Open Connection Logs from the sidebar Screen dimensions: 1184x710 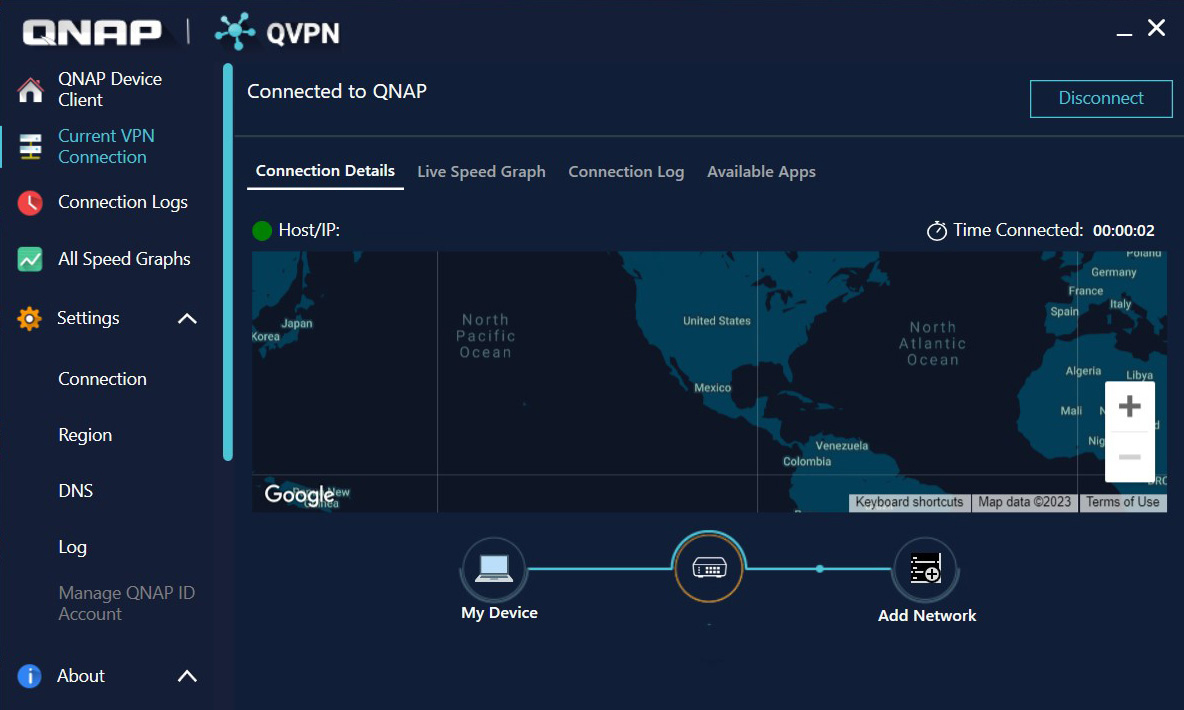pyautogui.click(x=123, y=202)
